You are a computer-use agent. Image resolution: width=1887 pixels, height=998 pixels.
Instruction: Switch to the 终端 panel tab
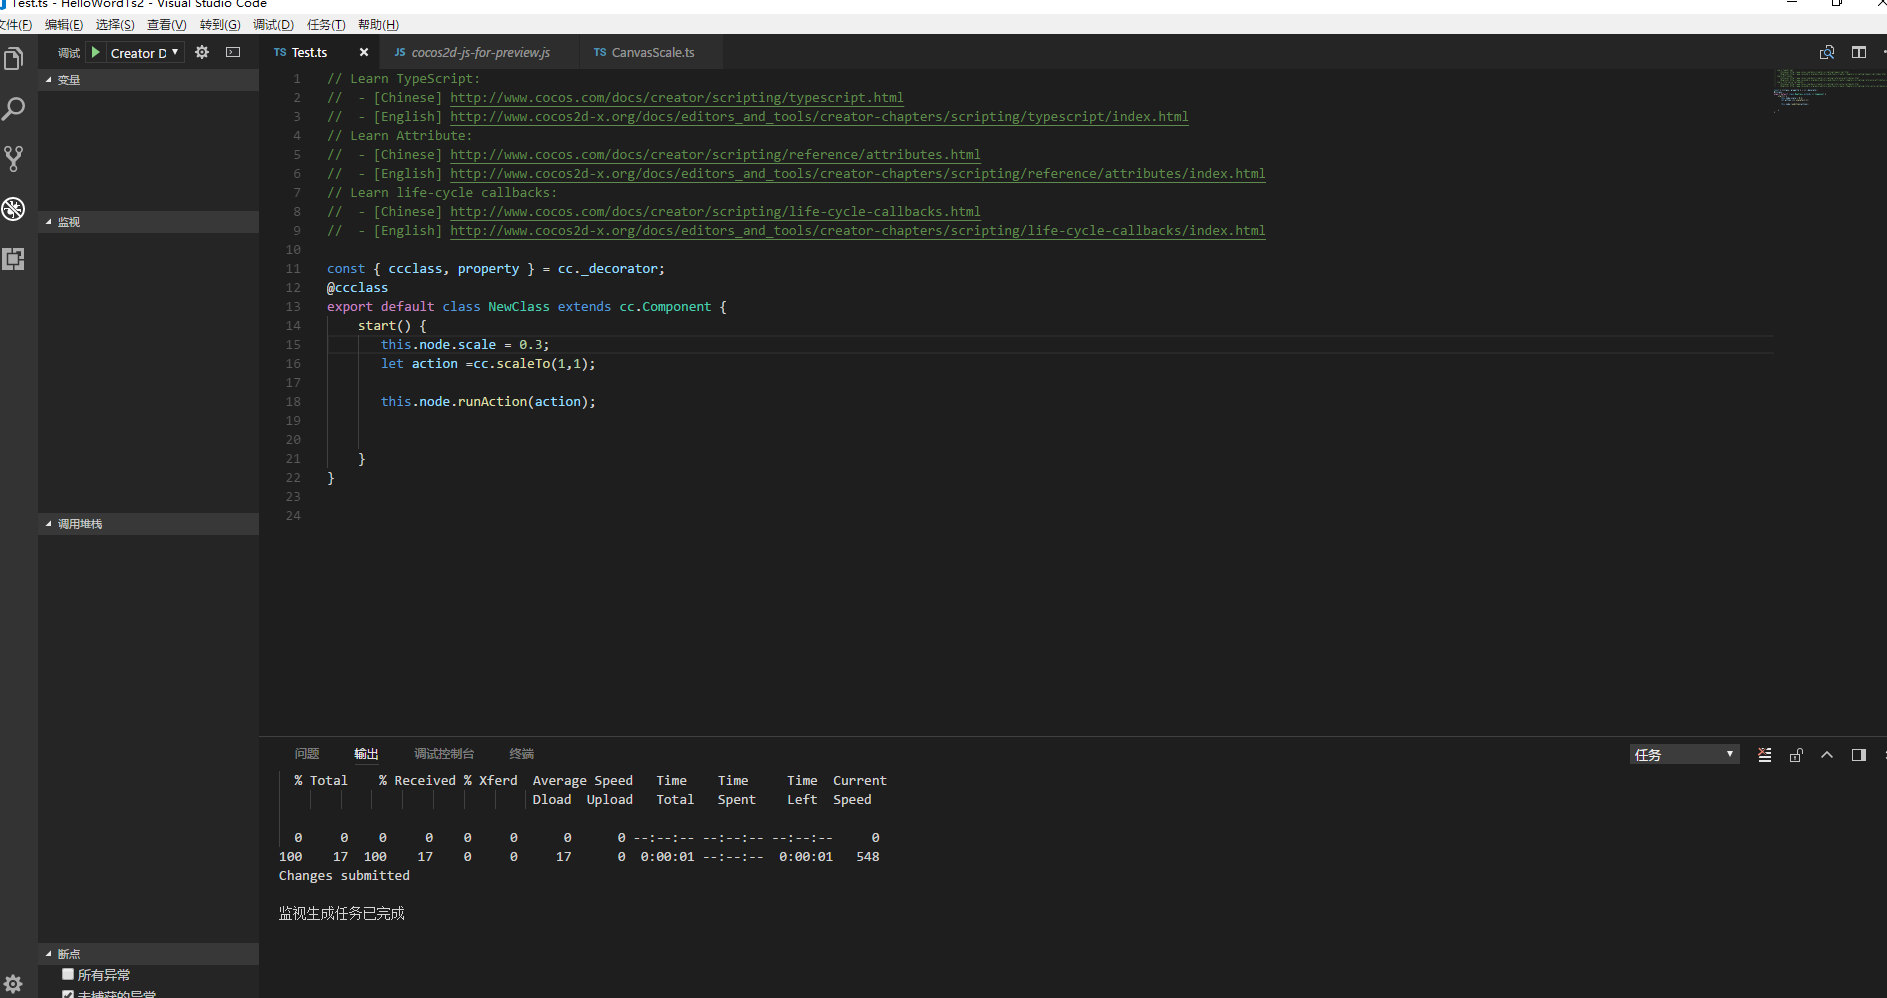tap(521, 754)
